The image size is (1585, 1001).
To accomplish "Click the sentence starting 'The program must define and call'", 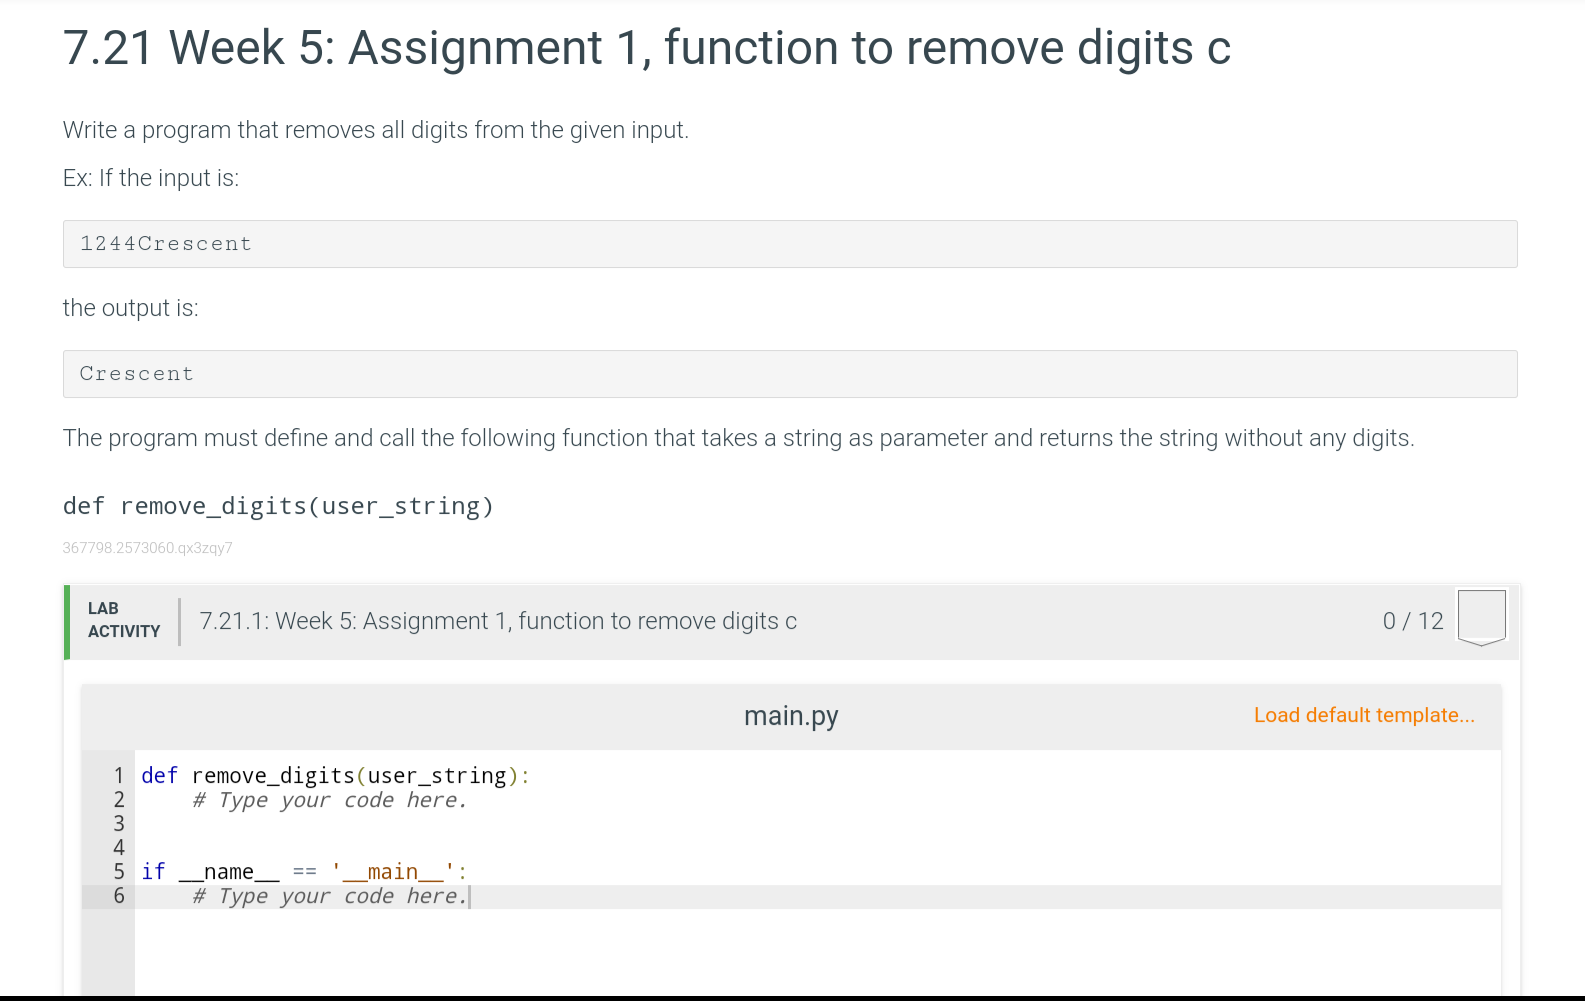I will [x=739, y=438].
